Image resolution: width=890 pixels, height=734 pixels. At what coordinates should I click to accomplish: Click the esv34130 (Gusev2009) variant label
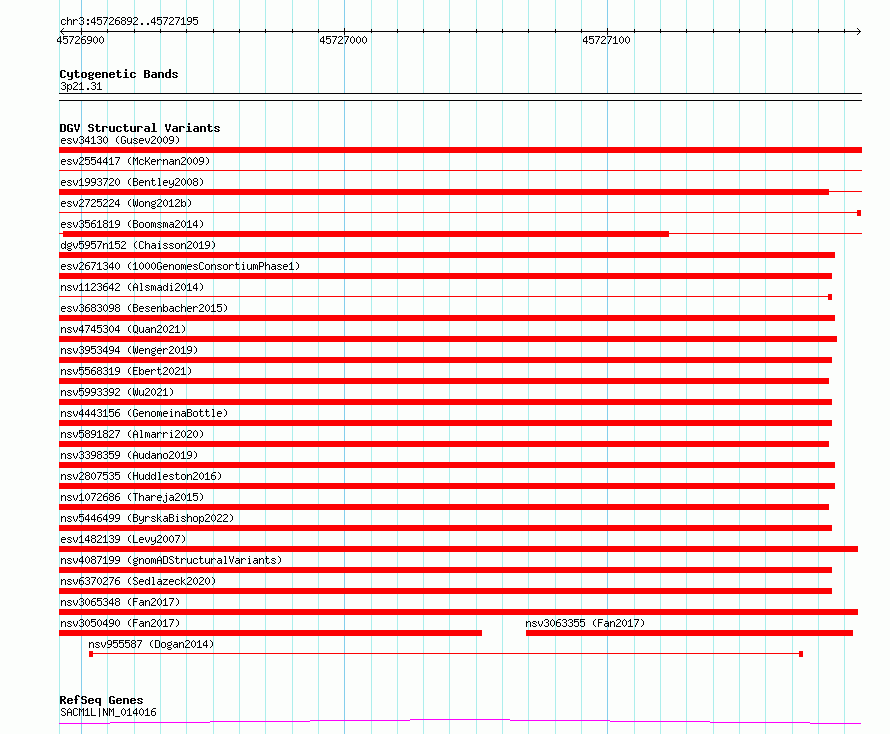click(120, 140)
